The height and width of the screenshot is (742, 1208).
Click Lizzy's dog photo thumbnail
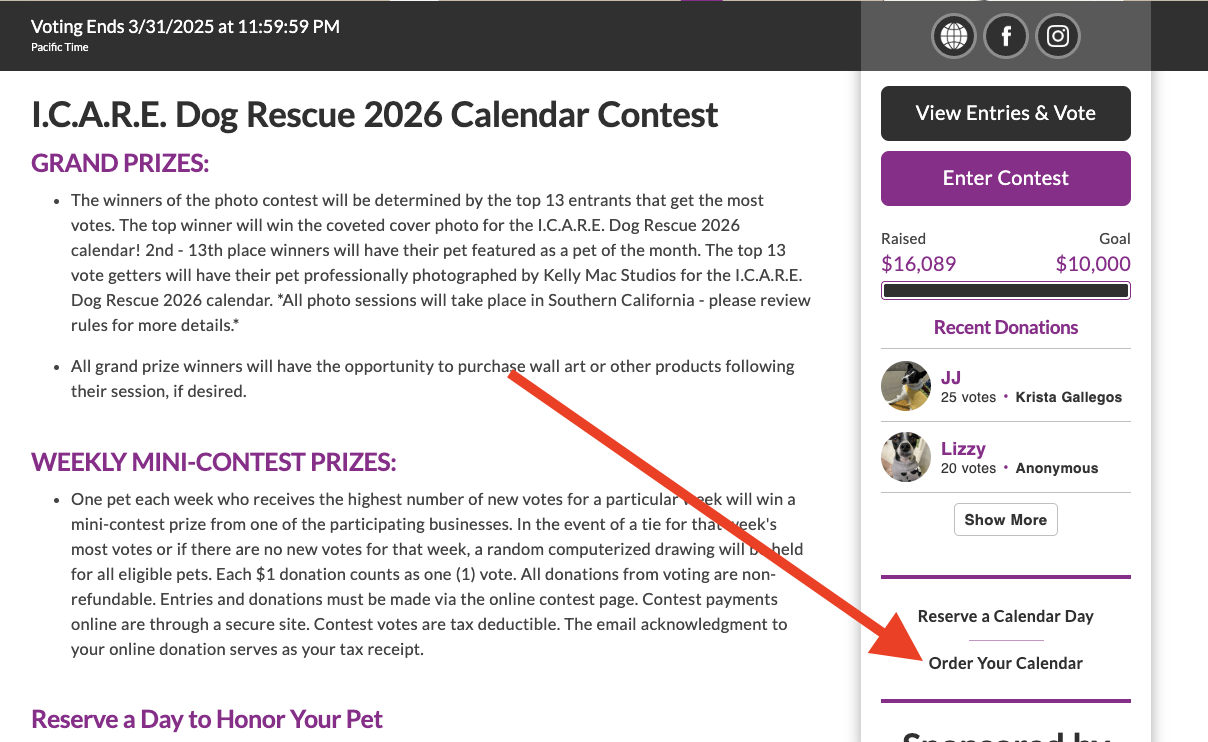(x=906, y=457)
